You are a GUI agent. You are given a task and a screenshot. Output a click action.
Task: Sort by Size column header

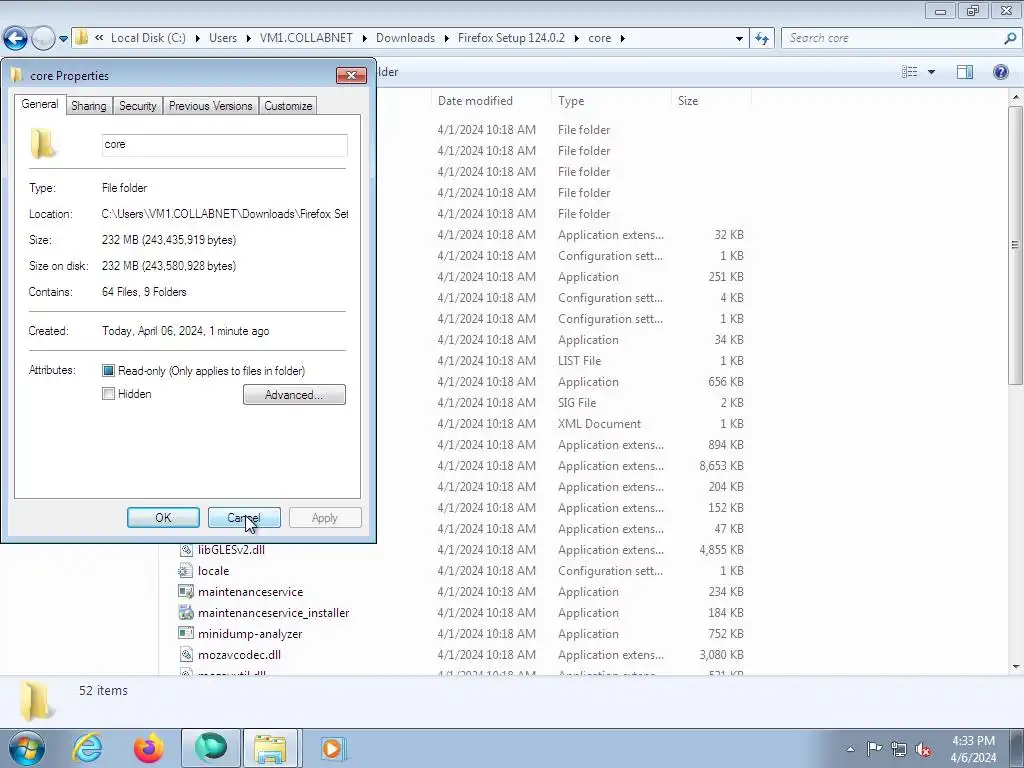tap(688, 101)
